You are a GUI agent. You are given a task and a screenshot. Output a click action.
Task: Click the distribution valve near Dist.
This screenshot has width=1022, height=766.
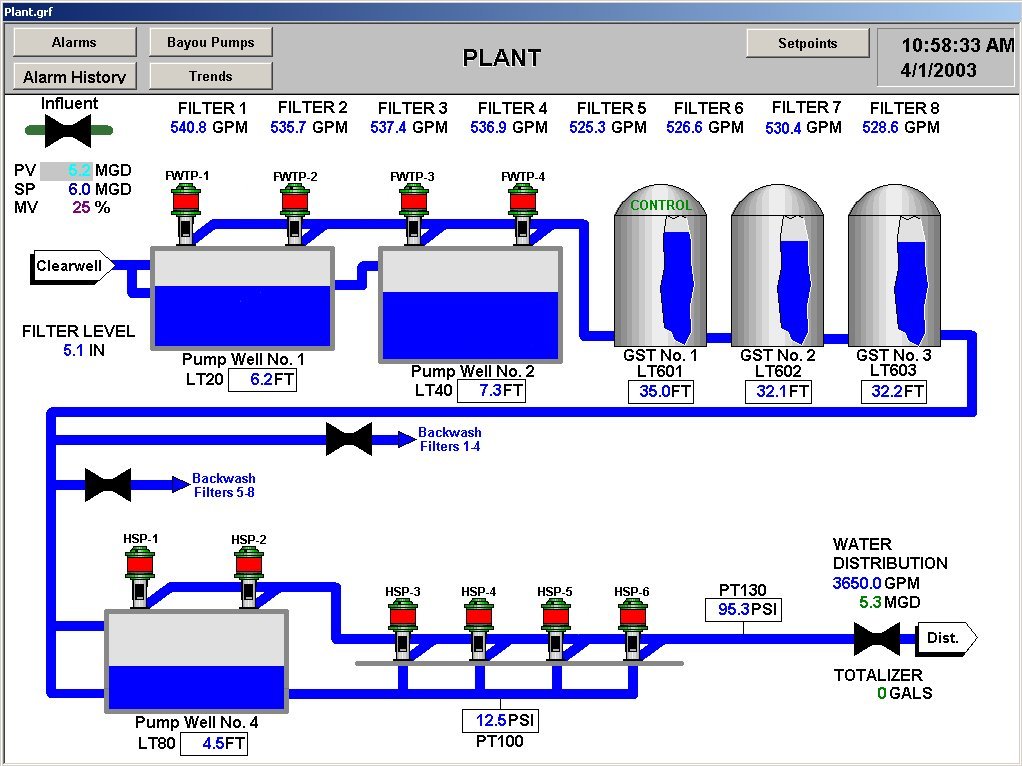(x=877, y=638)
